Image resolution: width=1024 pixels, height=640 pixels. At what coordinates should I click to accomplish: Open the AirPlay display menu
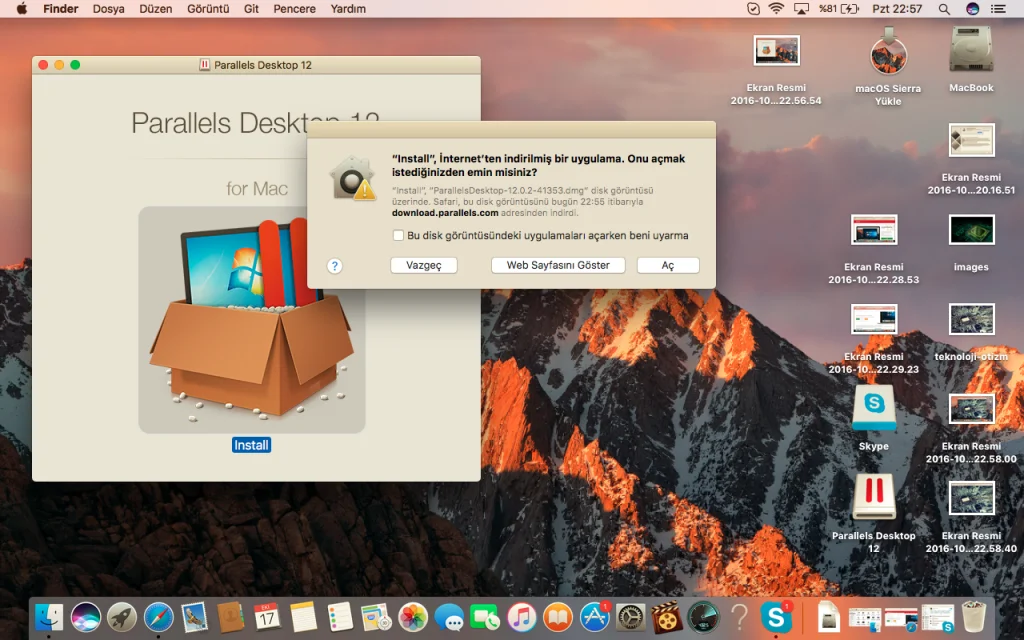[801, 9]
